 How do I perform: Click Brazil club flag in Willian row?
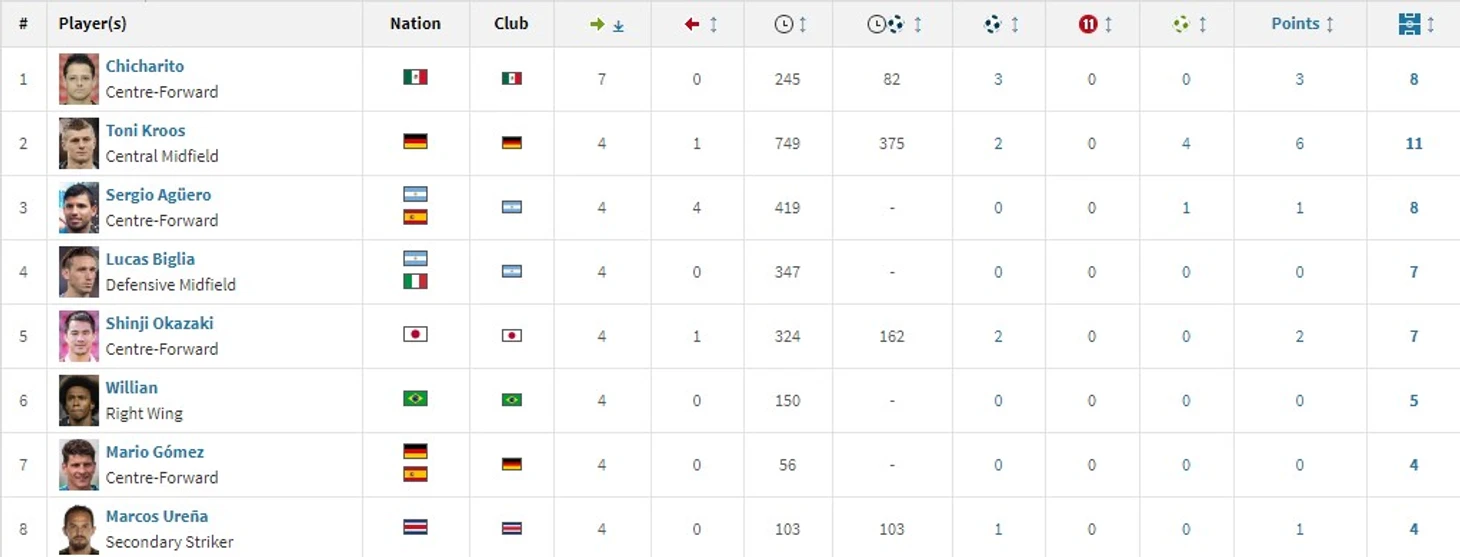pyautogui.click(x=511, y=400)
